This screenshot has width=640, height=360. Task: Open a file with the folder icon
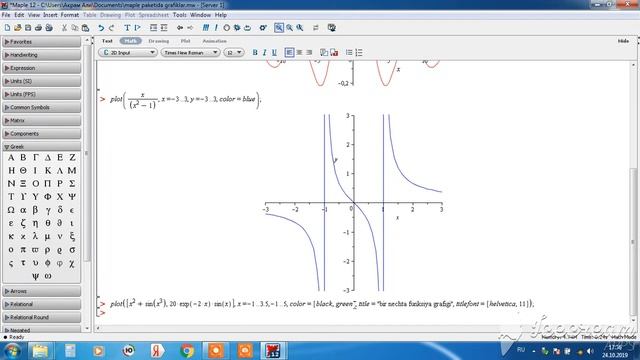tap(18, 28)
